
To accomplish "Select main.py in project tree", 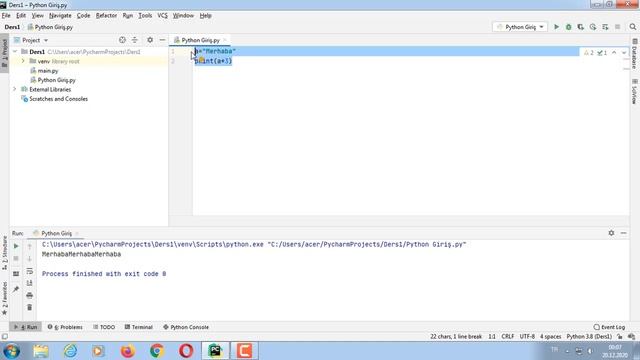I will [48, 71].
